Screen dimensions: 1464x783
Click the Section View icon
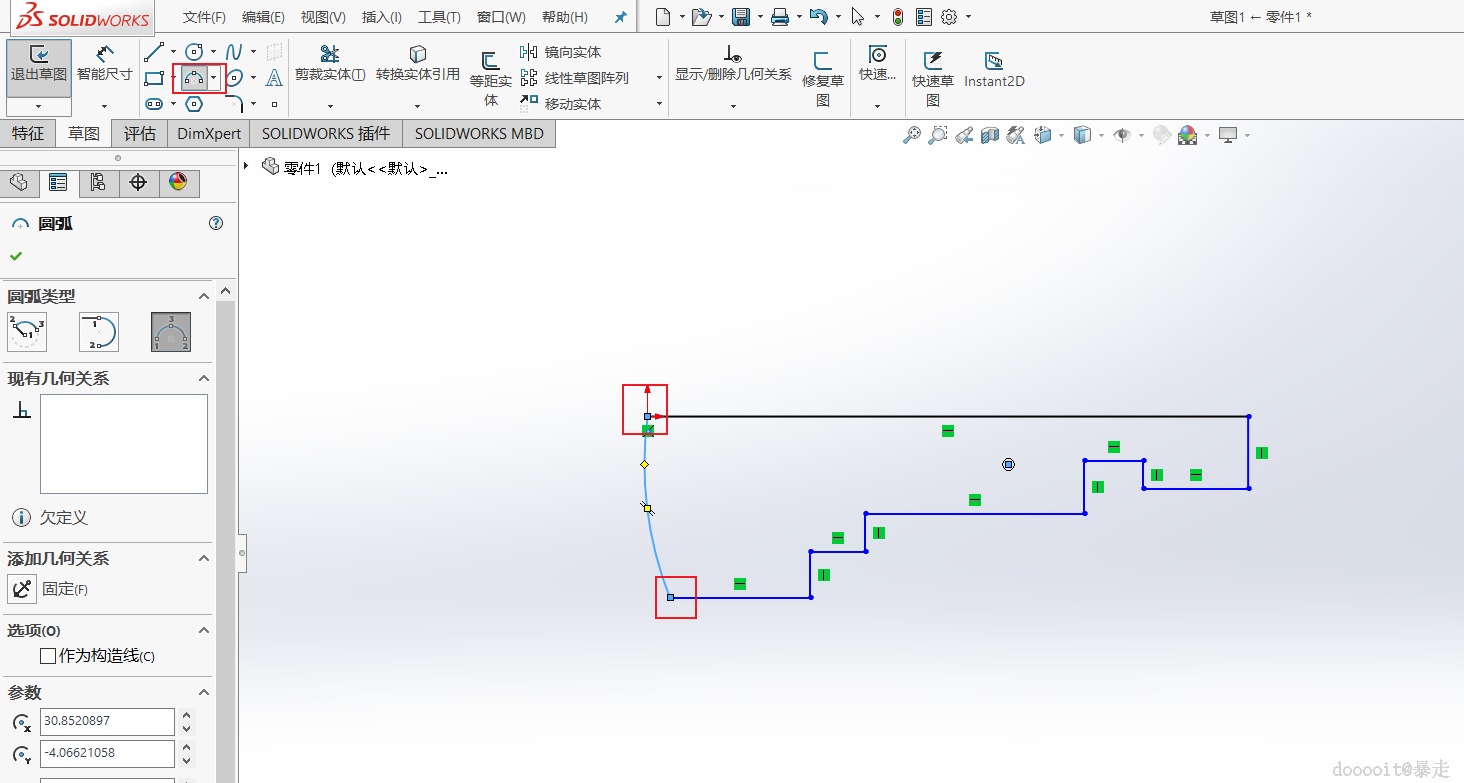(990, 135)
